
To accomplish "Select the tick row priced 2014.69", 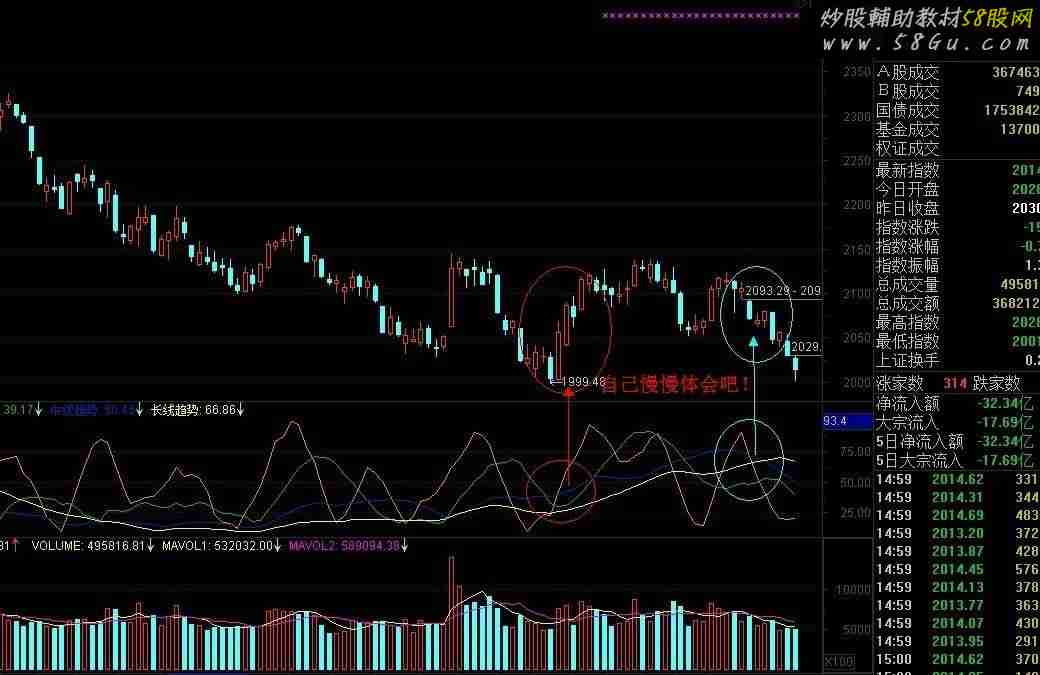I will coord(958,515).
